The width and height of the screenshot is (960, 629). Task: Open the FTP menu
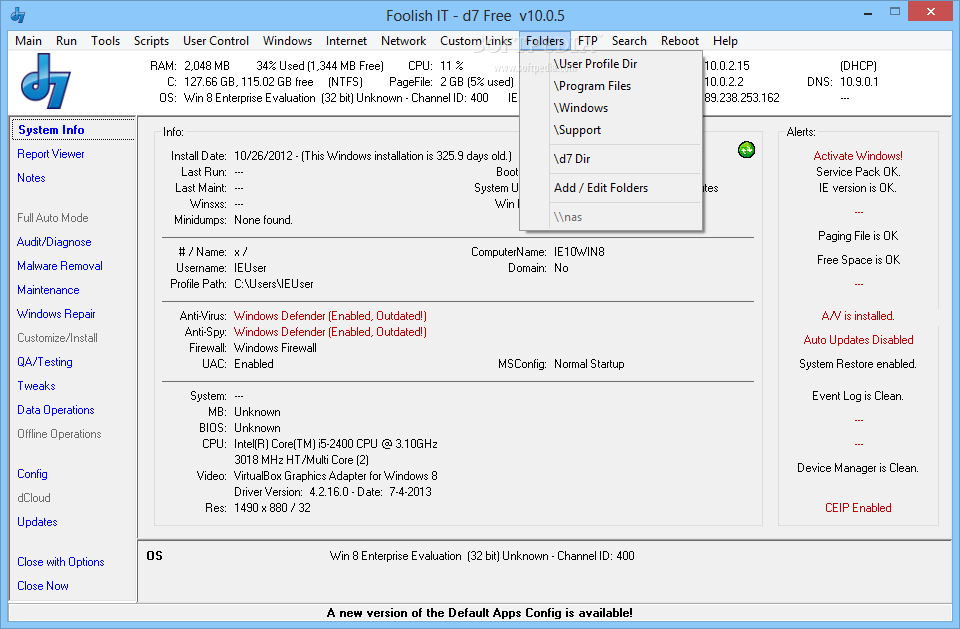(587, 41)
